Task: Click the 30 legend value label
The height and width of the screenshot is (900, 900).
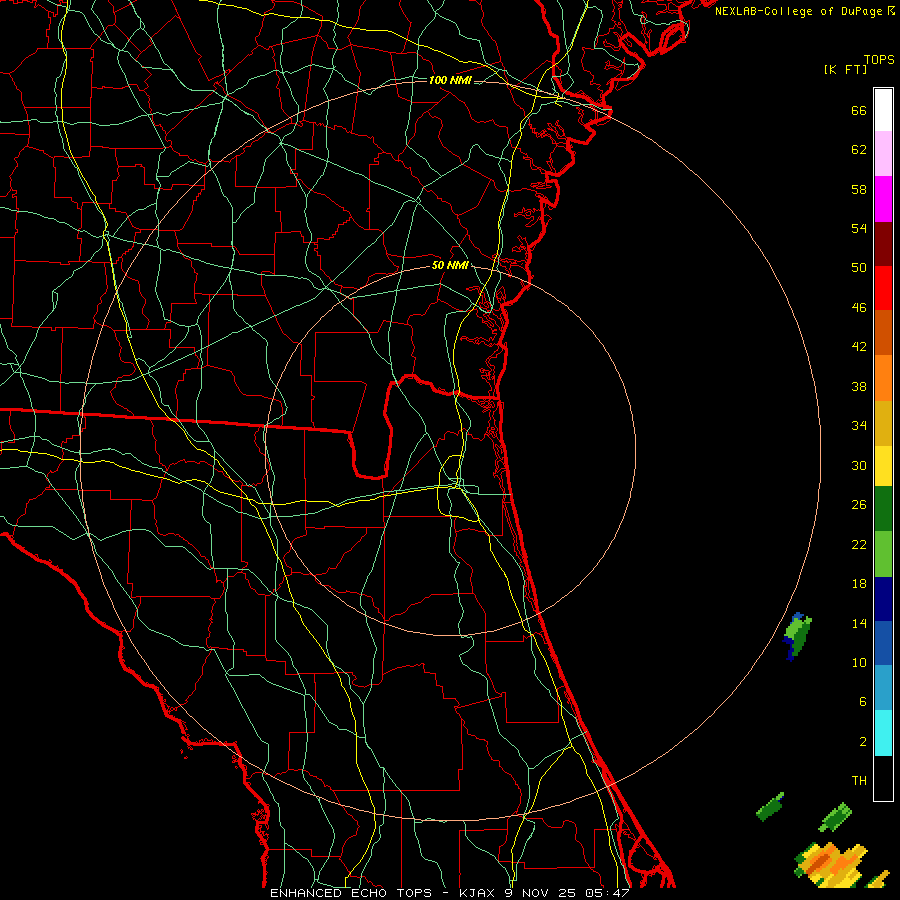Action: pos(859,465)
